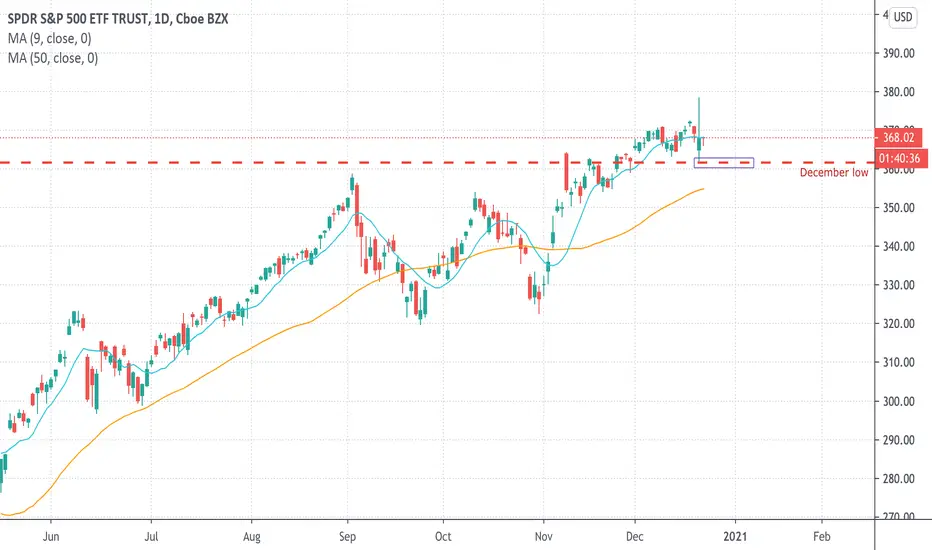Click the Nov label on time axis
This screenshot has width=932, height=550.
click(x=543, y=536)
